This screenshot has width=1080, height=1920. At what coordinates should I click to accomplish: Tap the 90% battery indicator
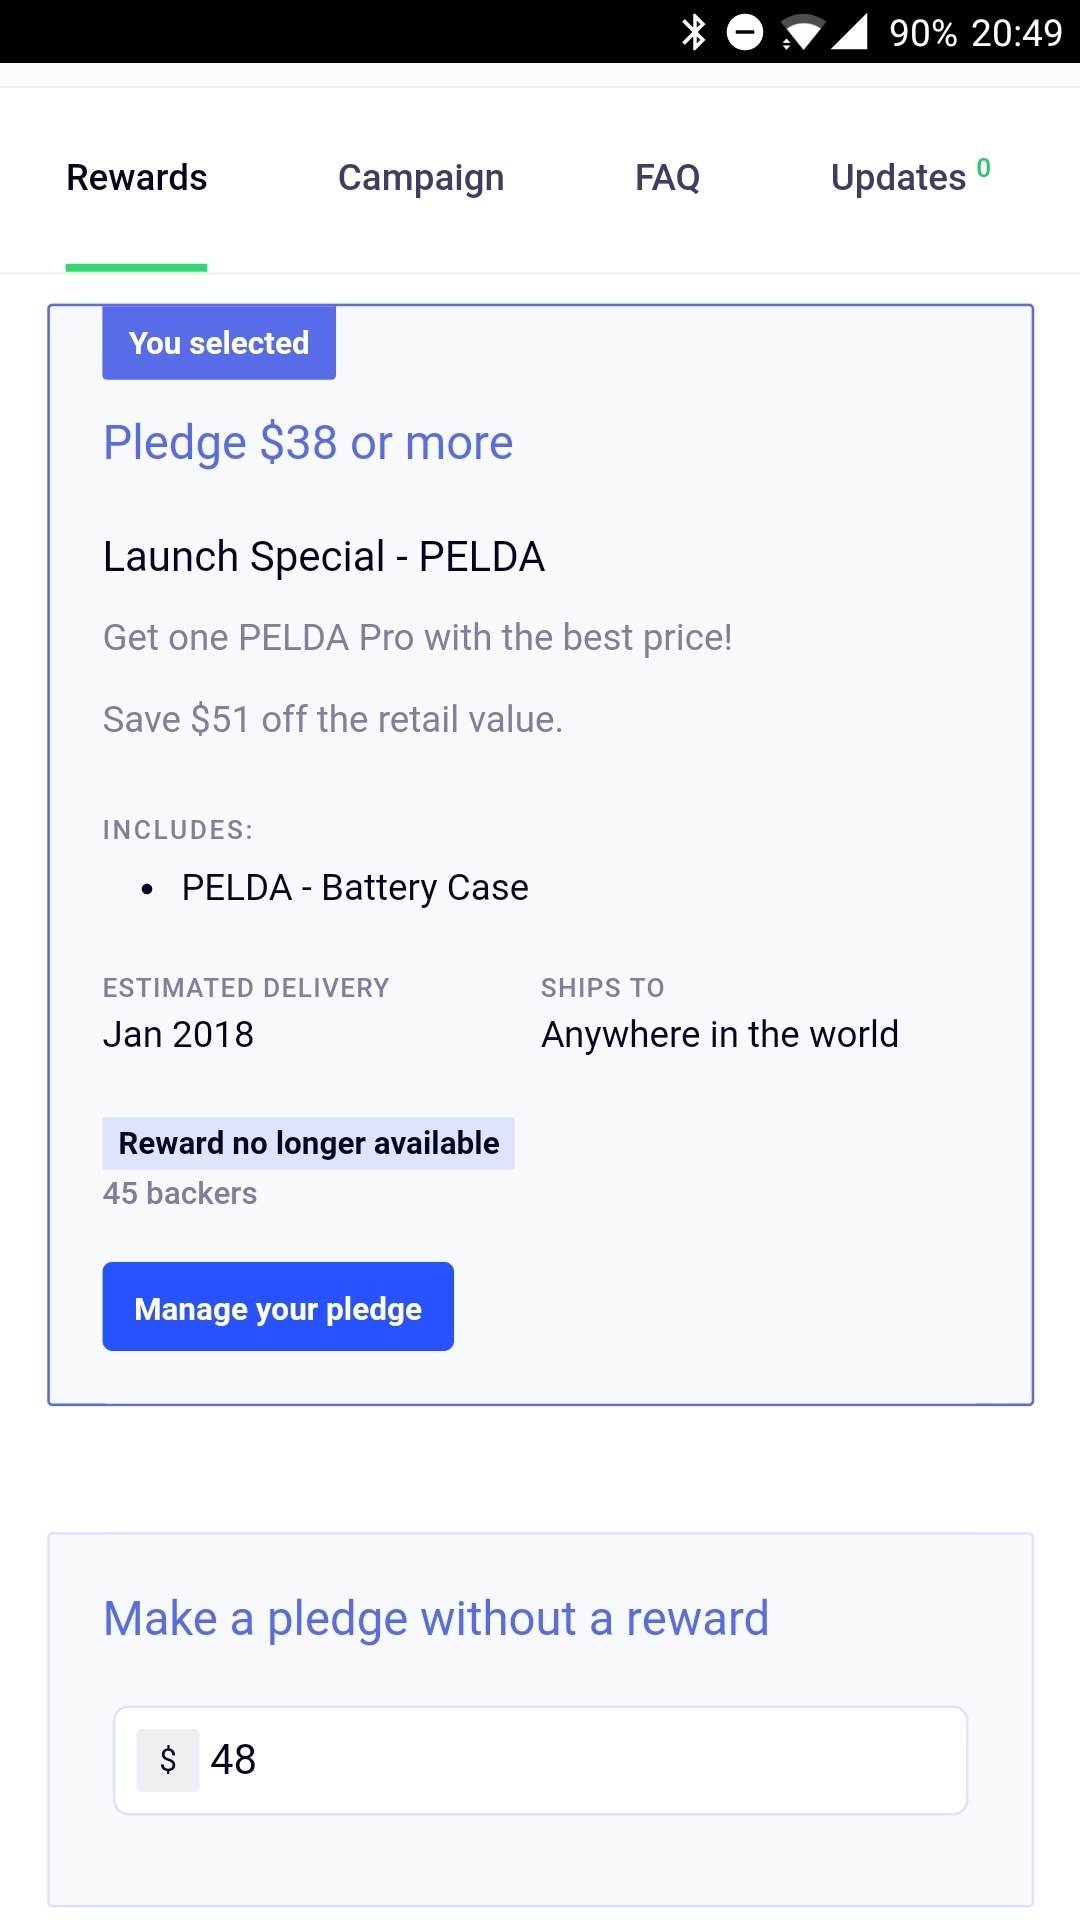point(923,33)
